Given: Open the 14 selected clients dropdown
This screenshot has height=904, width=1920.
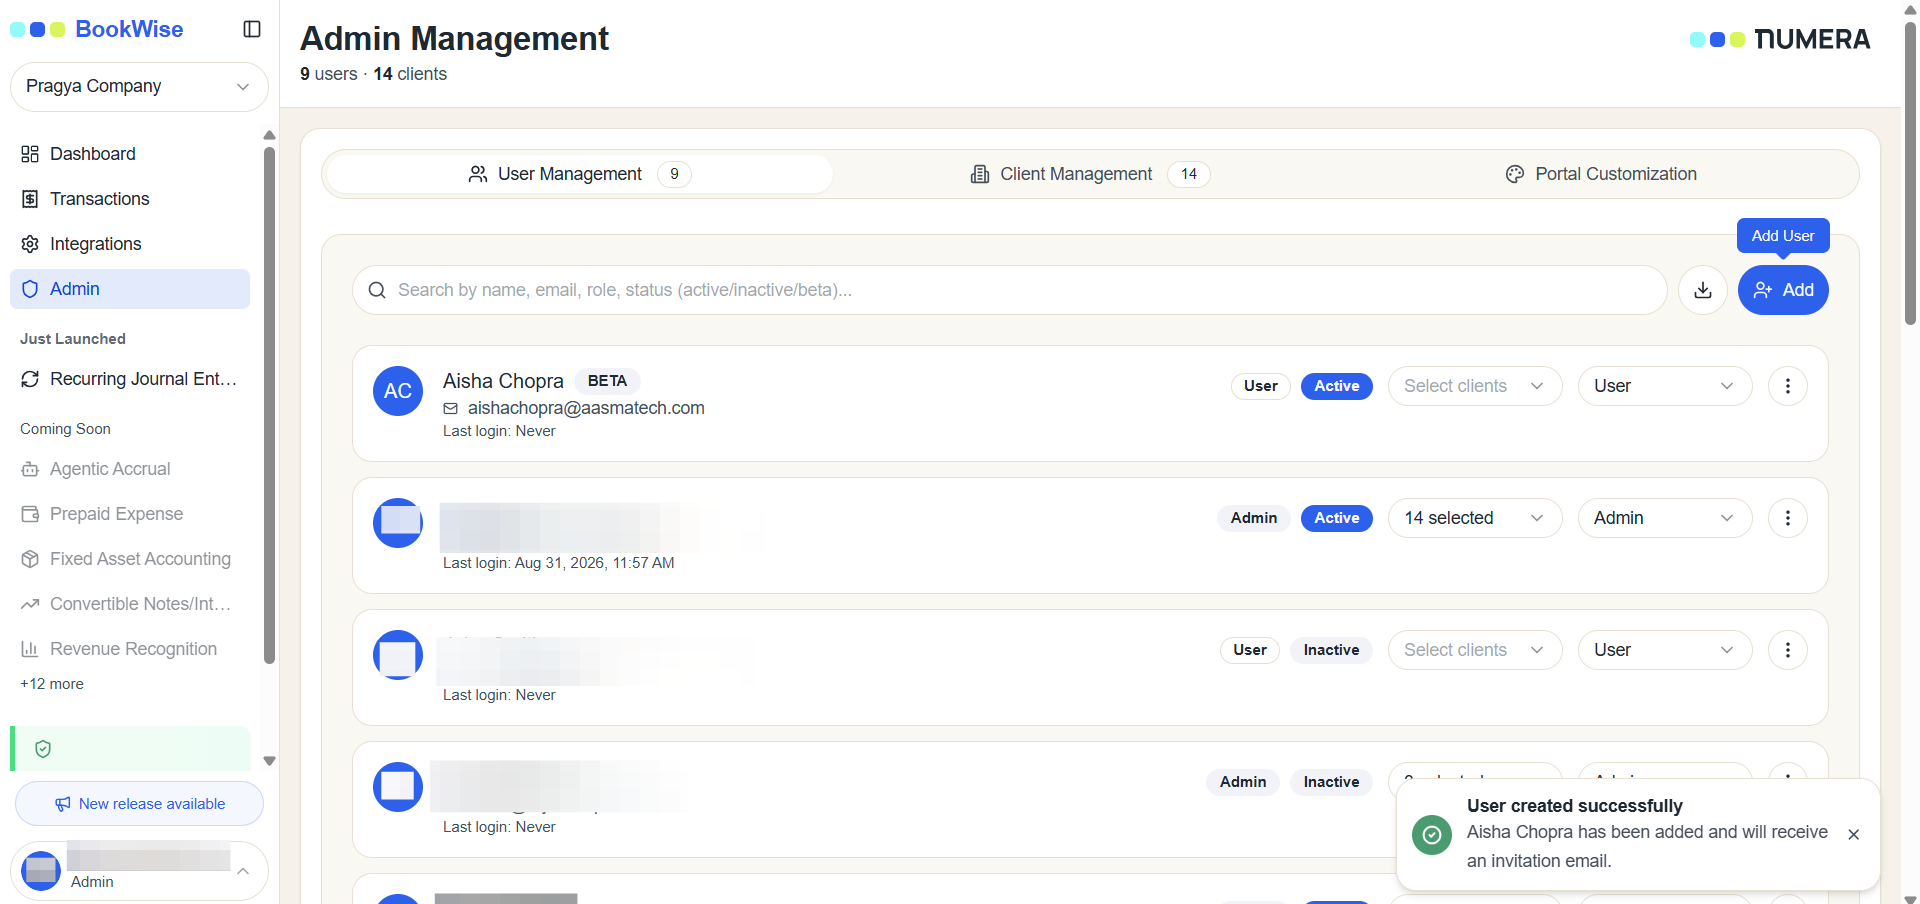Looking at the screenshot, I should 1475,518.
